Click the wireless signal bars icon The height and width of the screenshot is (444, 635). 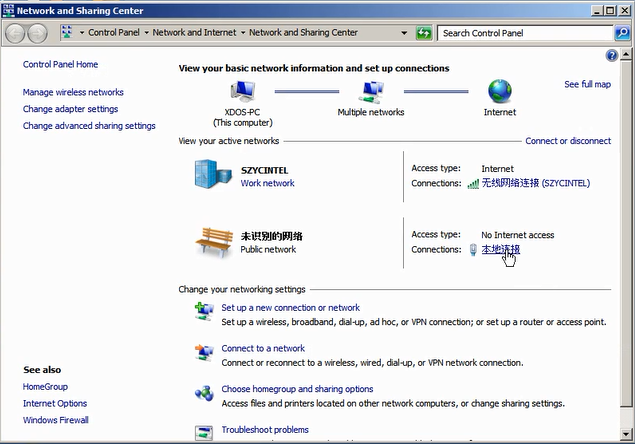(473, 184)
